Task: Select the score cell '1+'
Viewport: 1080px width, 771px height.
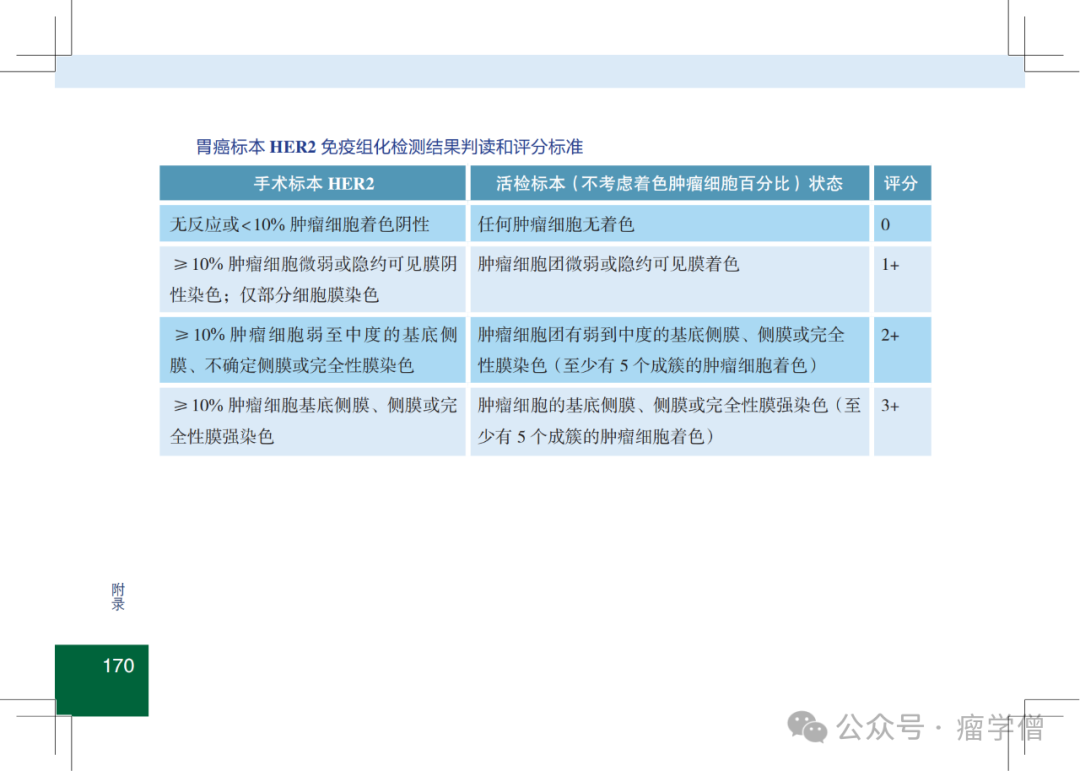Action: [x=902, y=279]
